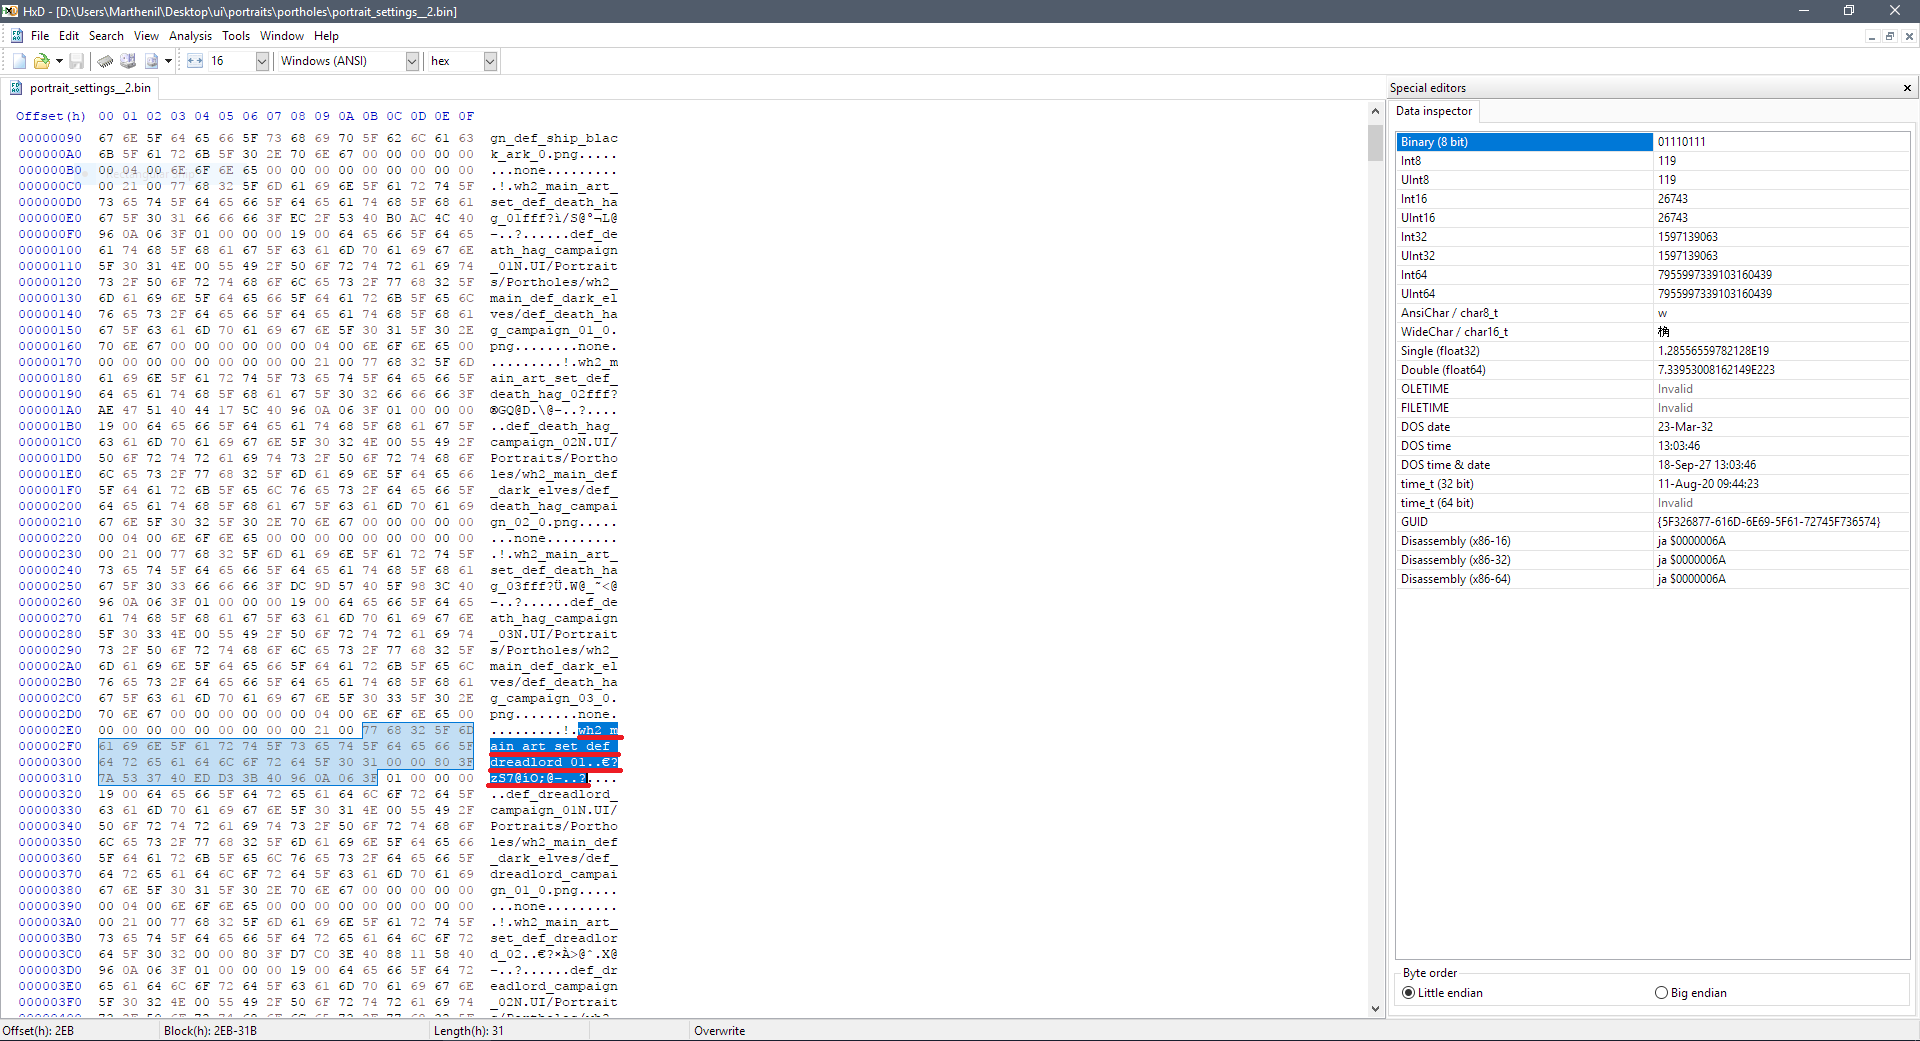This screenshot has width=1920, height=1041.
Task: Open the Edit menu
Action: 68,36
